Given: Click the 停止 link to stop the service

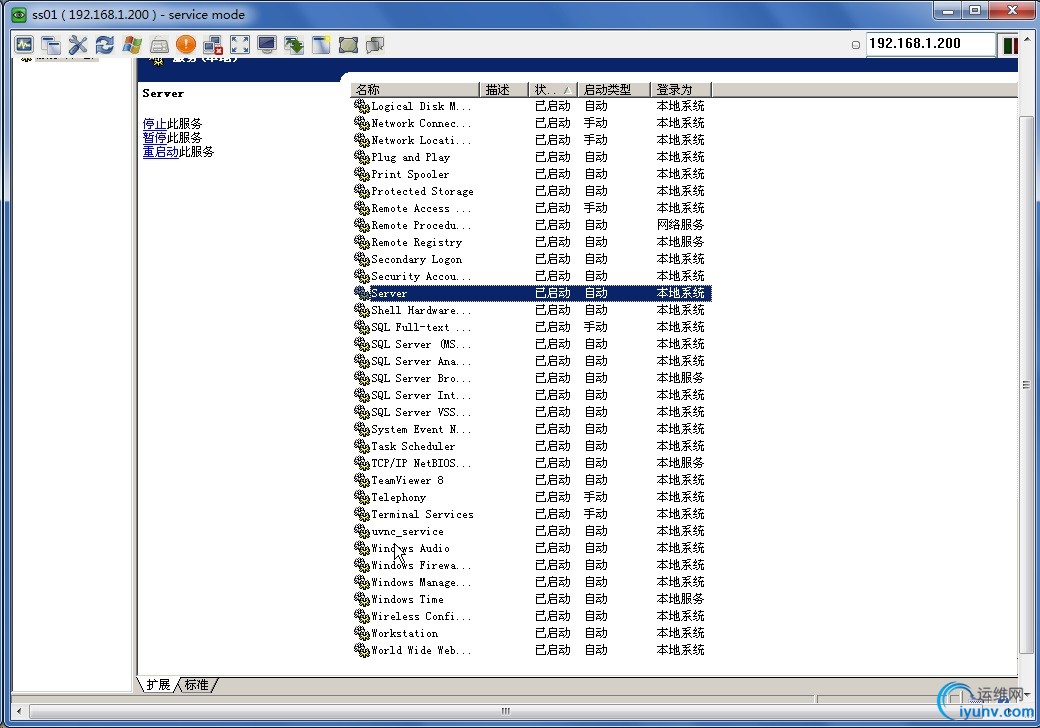Looking at the screenshot, I should 155,124.
